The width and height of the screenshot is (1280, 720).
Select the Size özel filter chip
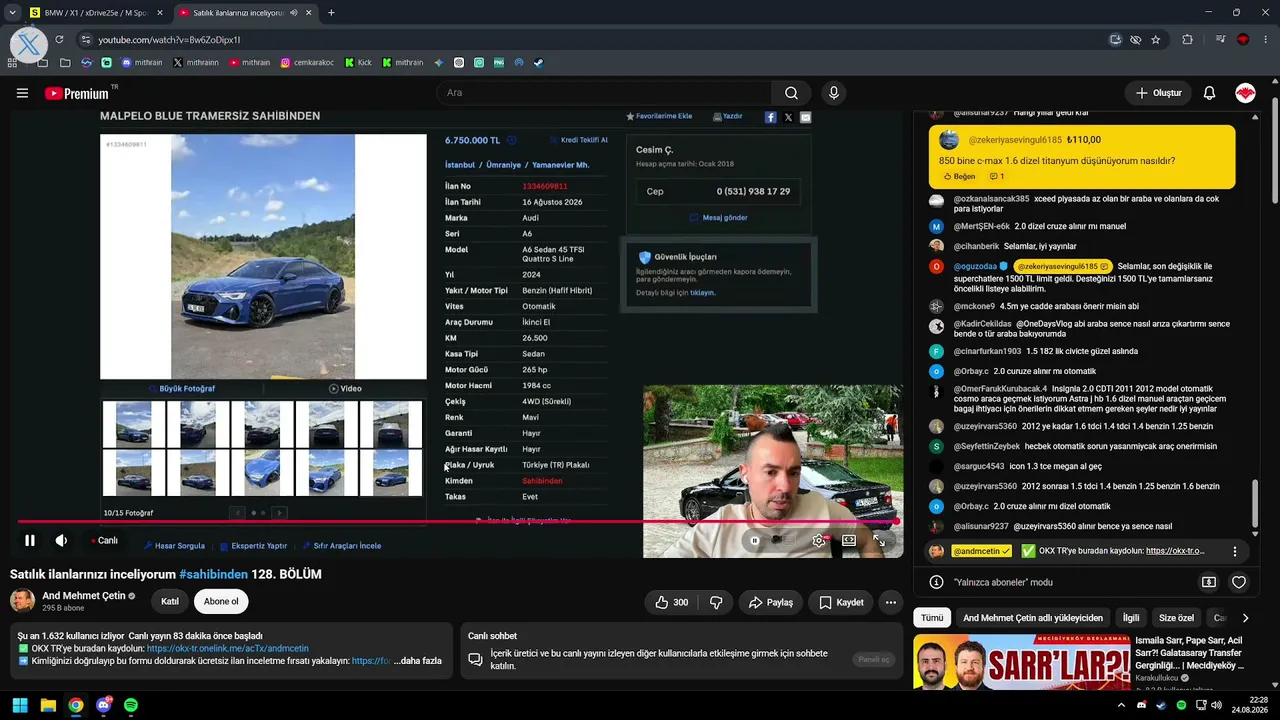click(x=1177, y=618)
